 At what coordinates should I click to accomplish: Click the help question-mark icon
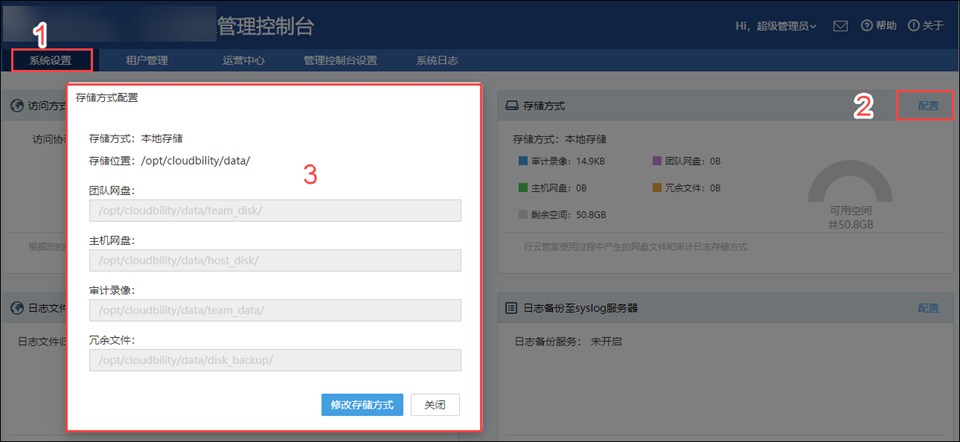coord(866,26)
